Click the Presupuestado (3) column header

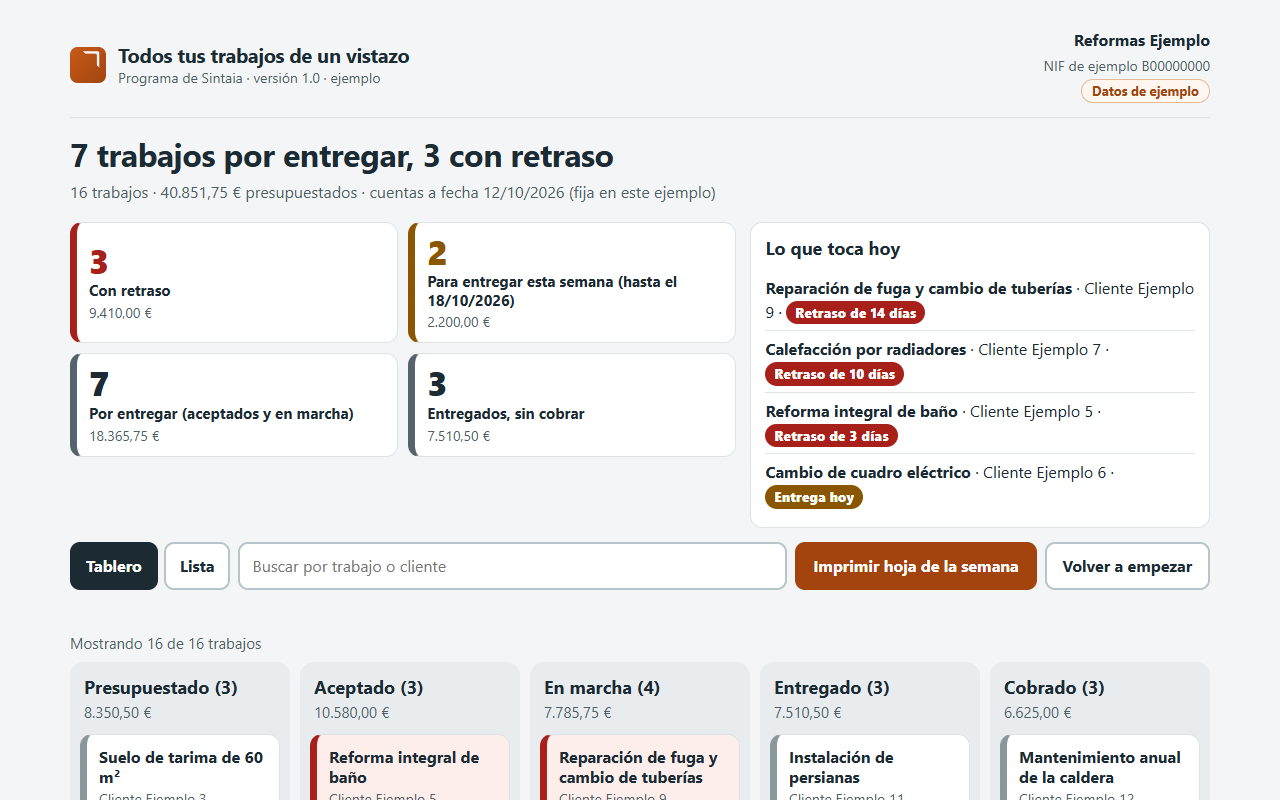point(161,688)
